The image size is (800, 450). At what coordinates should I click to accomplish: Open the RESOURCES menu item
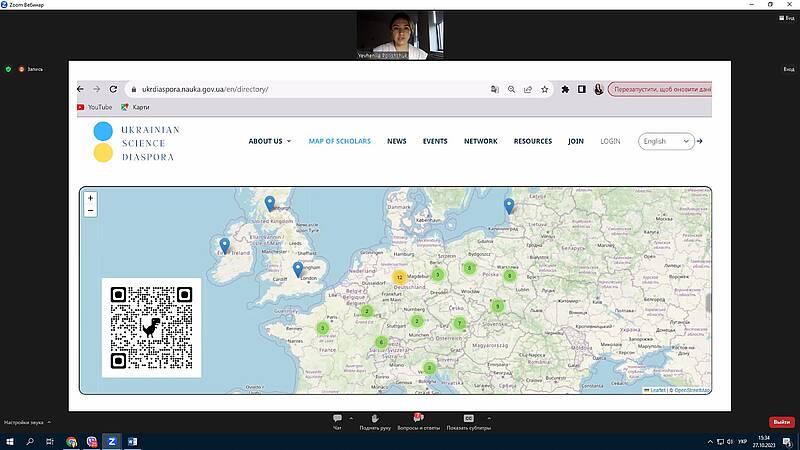click(x=533, y=141)
